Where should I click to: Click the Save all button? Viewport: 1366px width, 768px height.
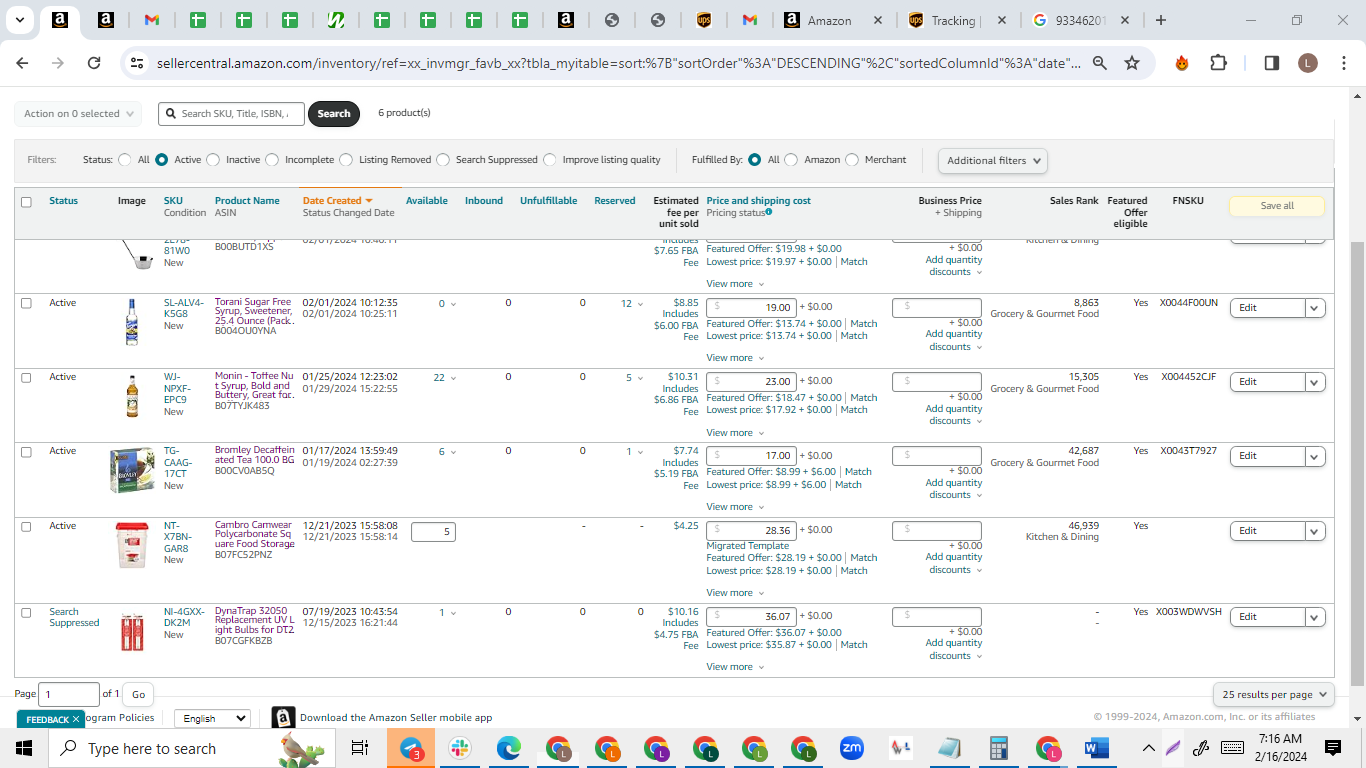[x=1277, y=206]
